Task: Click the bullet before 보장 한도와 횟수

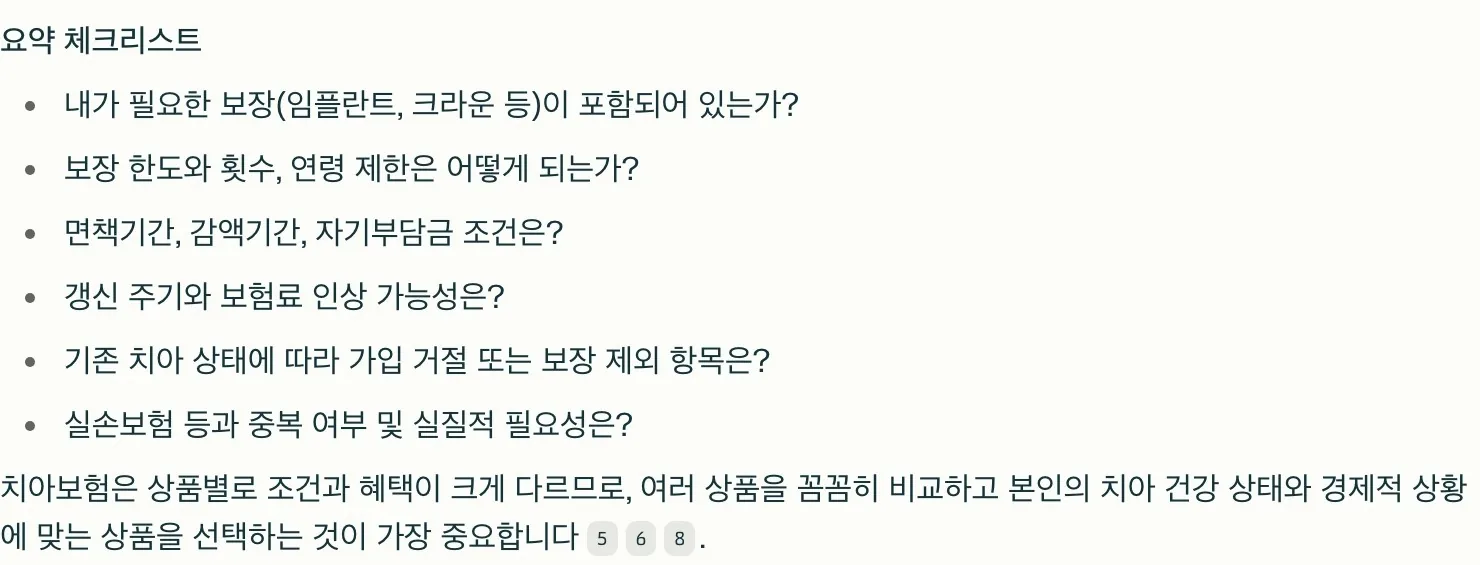Action: click(x=31, y=169)
